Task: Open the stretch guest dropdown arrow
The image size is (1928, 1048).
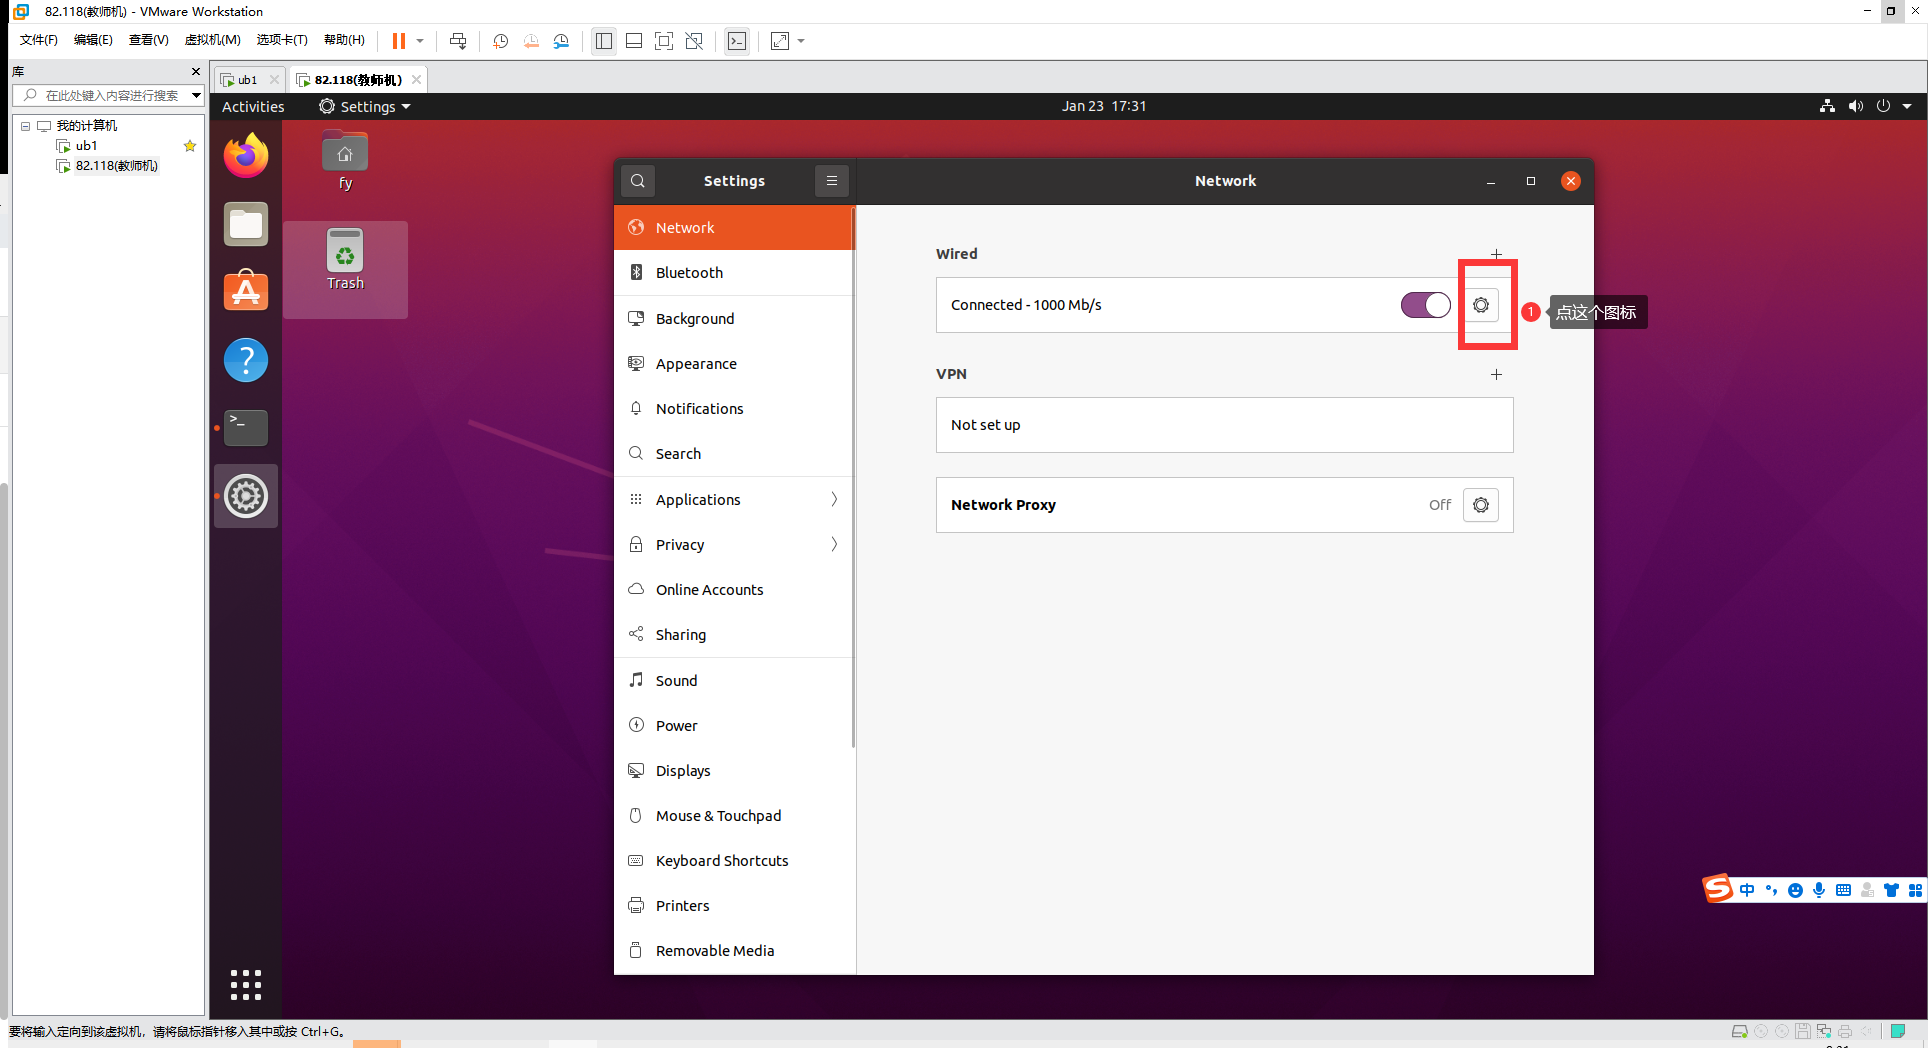Action: point(801,41)
